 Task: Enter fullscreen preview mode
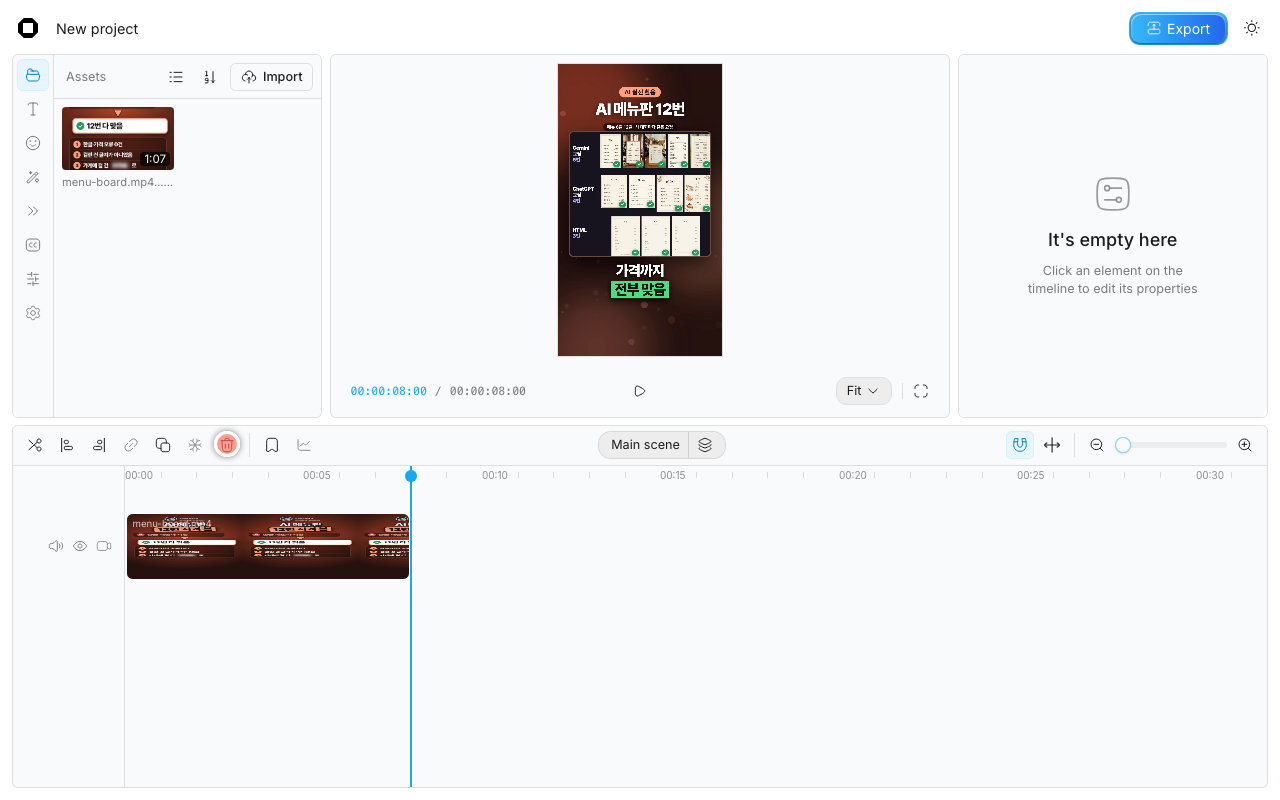coord(921,391)
